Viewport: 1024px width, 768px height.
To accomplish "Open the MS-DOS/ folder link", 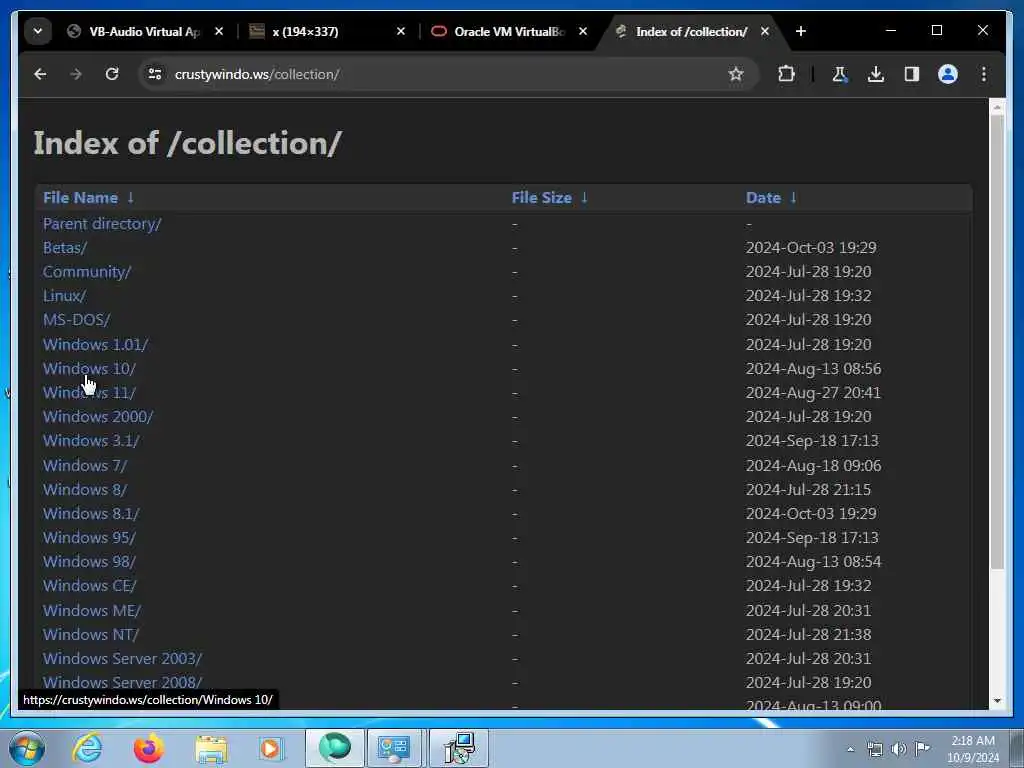I will (76, 320).
